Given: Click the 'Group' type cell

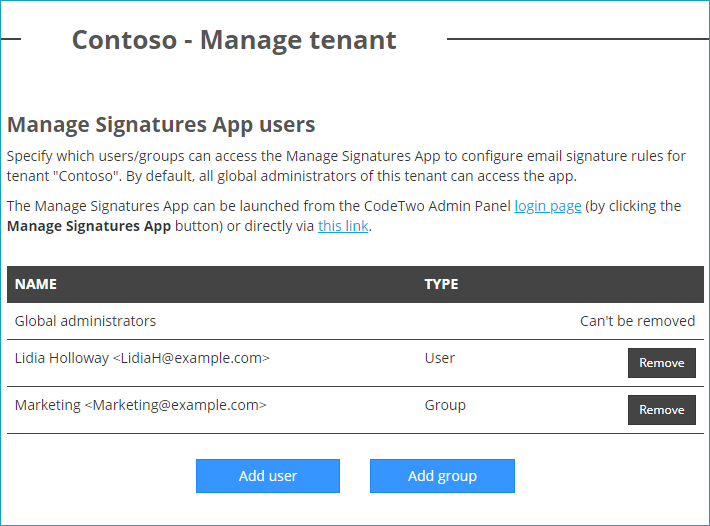Looking at the screenshot, I should point(445,405).
